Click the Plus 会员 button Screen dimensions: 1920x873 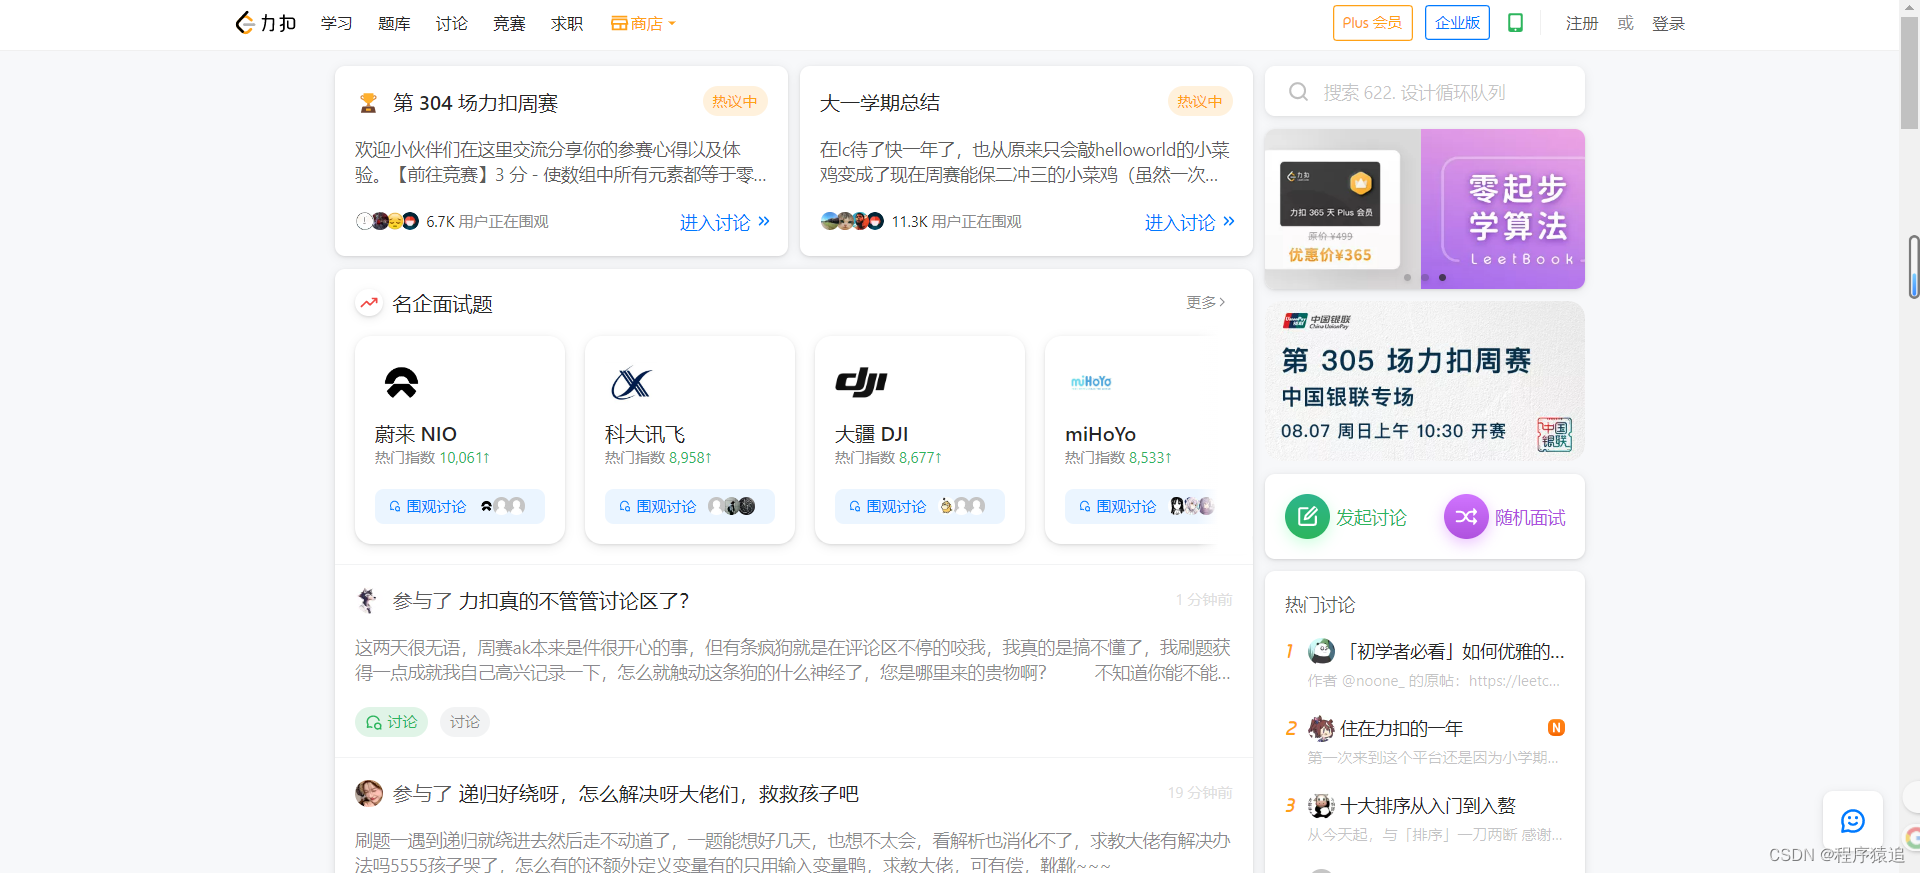[x=1372, y=23]
